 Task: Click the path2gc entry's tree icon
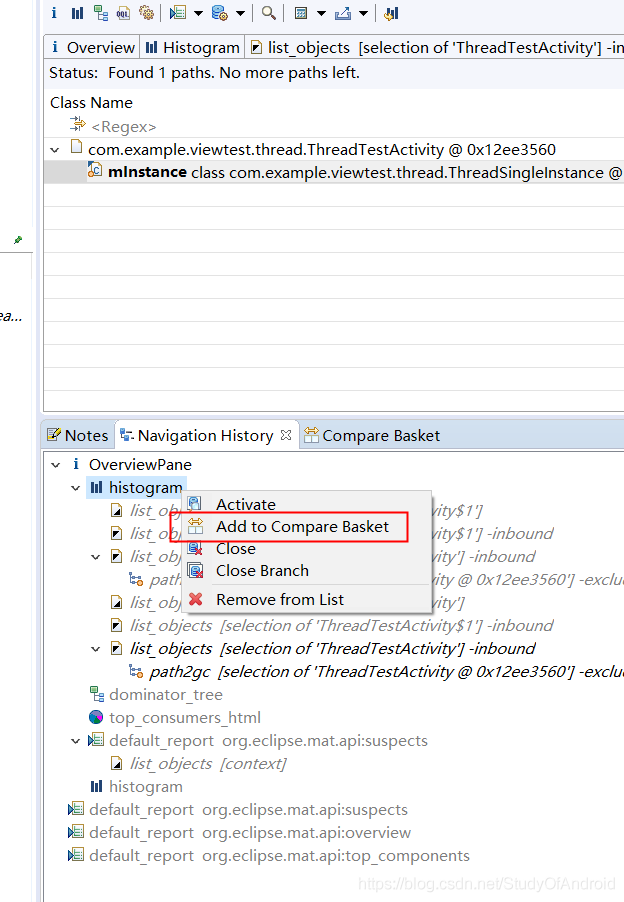(x=136, y=671)
